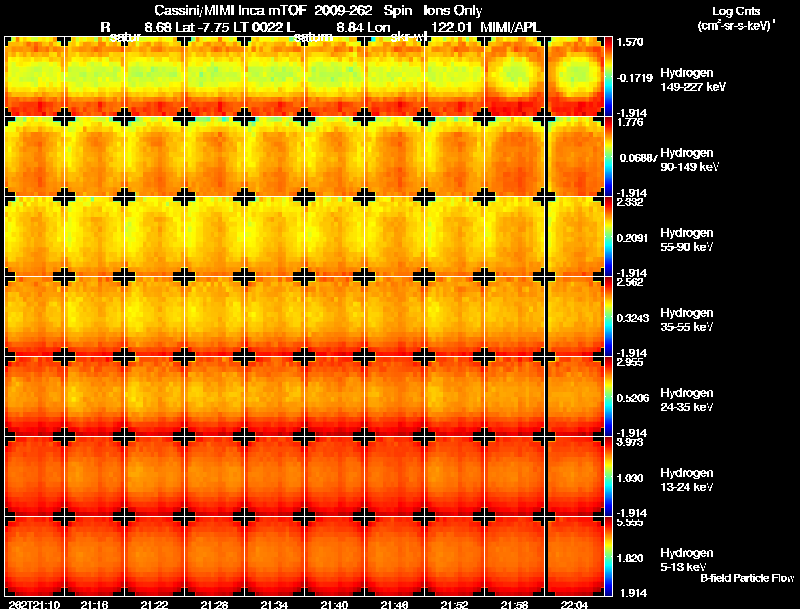The height and width of the screenshot is (609, 800).
Task: Click the '122.01' longitude value
Action: 452,27
